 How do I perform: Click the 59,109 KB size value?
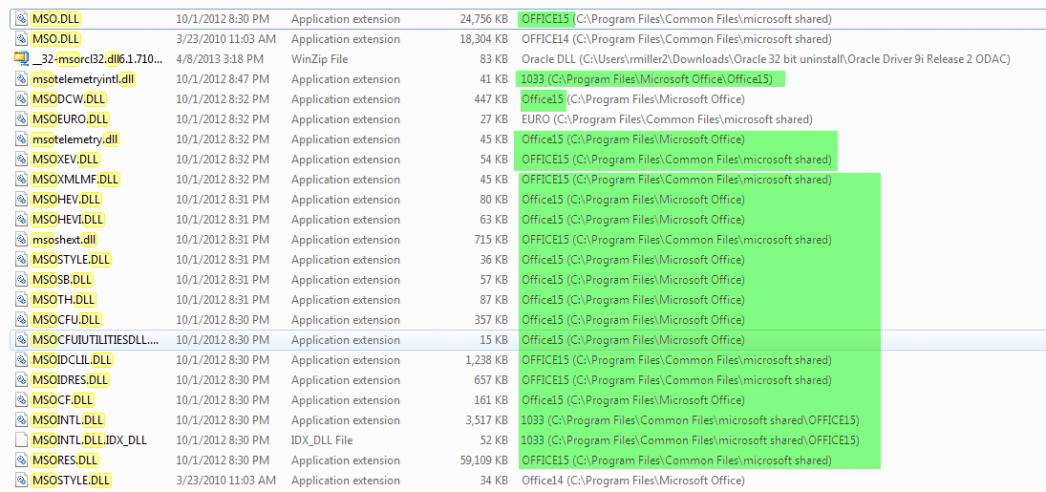[x=484, y=460]
